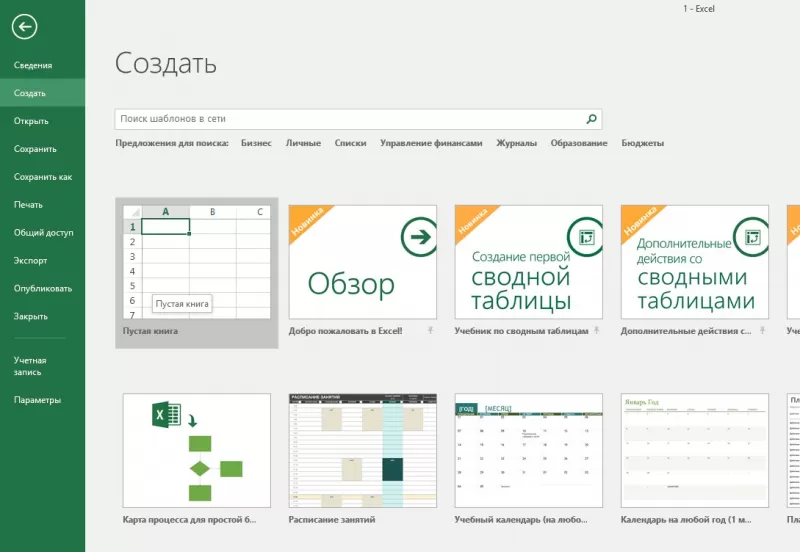Open 'Создание первой сводной таблицы' template
The image size is (800, 552).
[x=529, y=262]
